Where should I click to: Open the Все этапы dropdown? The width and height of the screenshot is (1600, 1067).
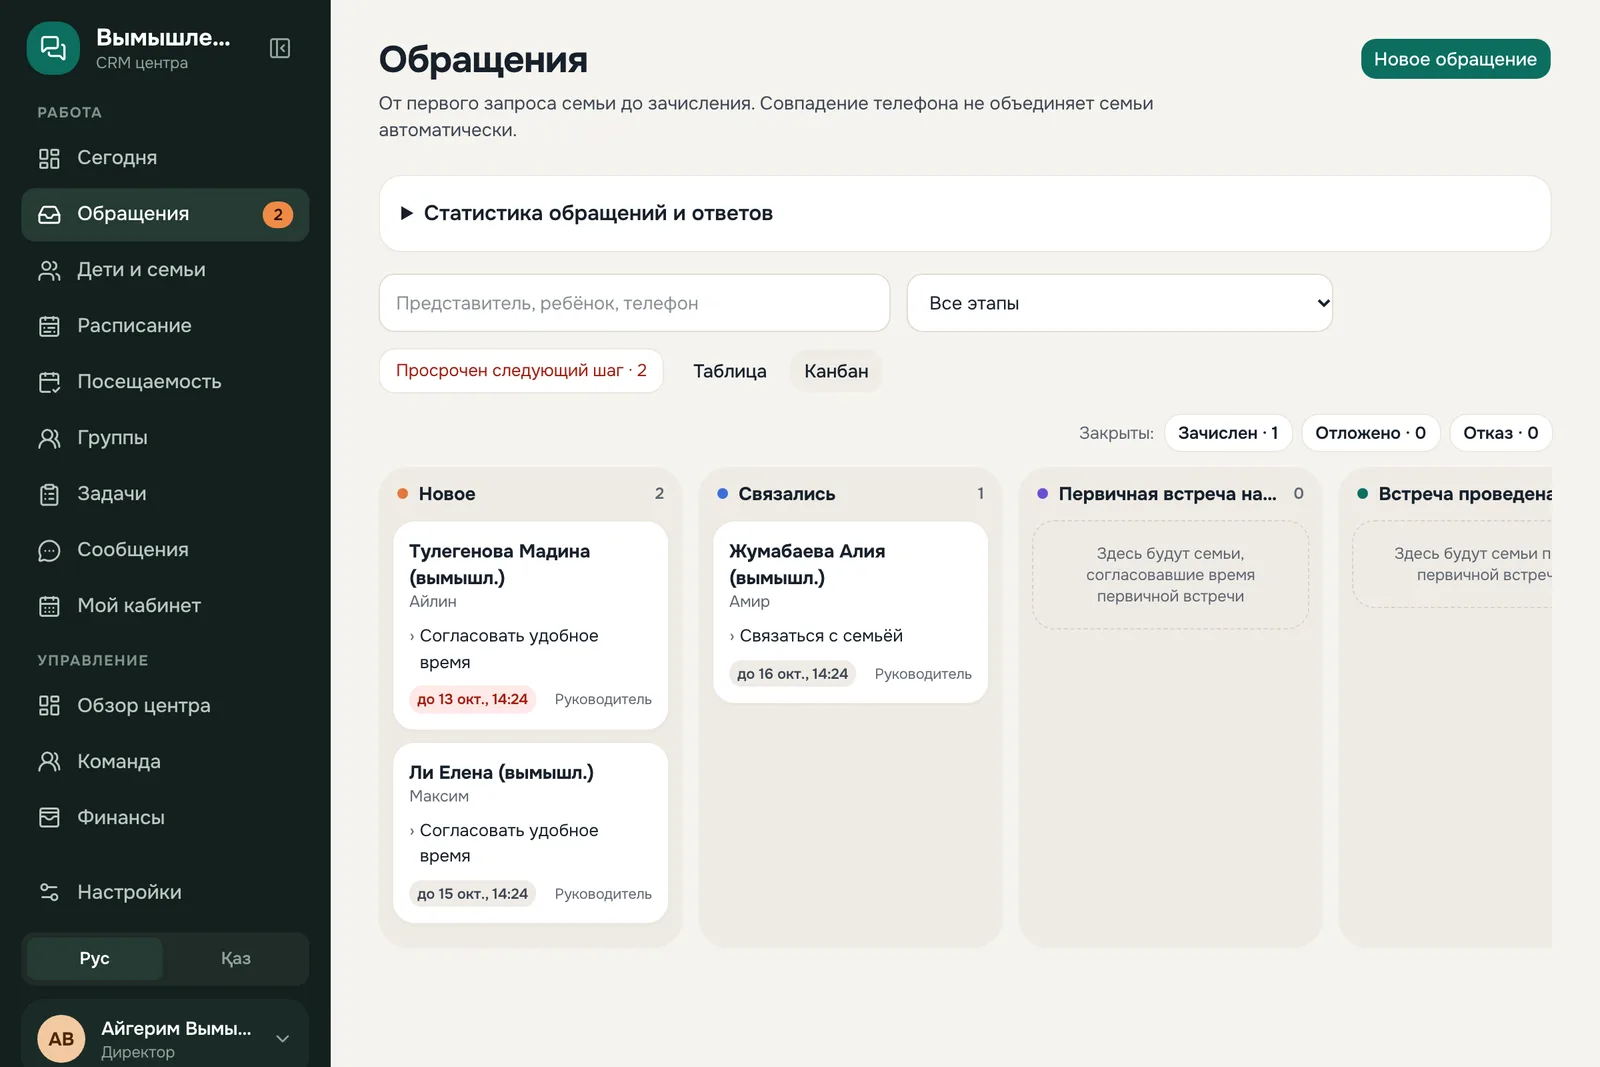click(1120, 303)
